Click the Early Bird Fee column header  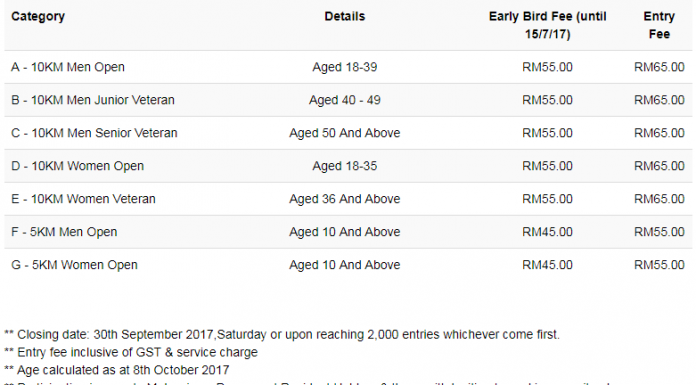(x=547, y=25)
